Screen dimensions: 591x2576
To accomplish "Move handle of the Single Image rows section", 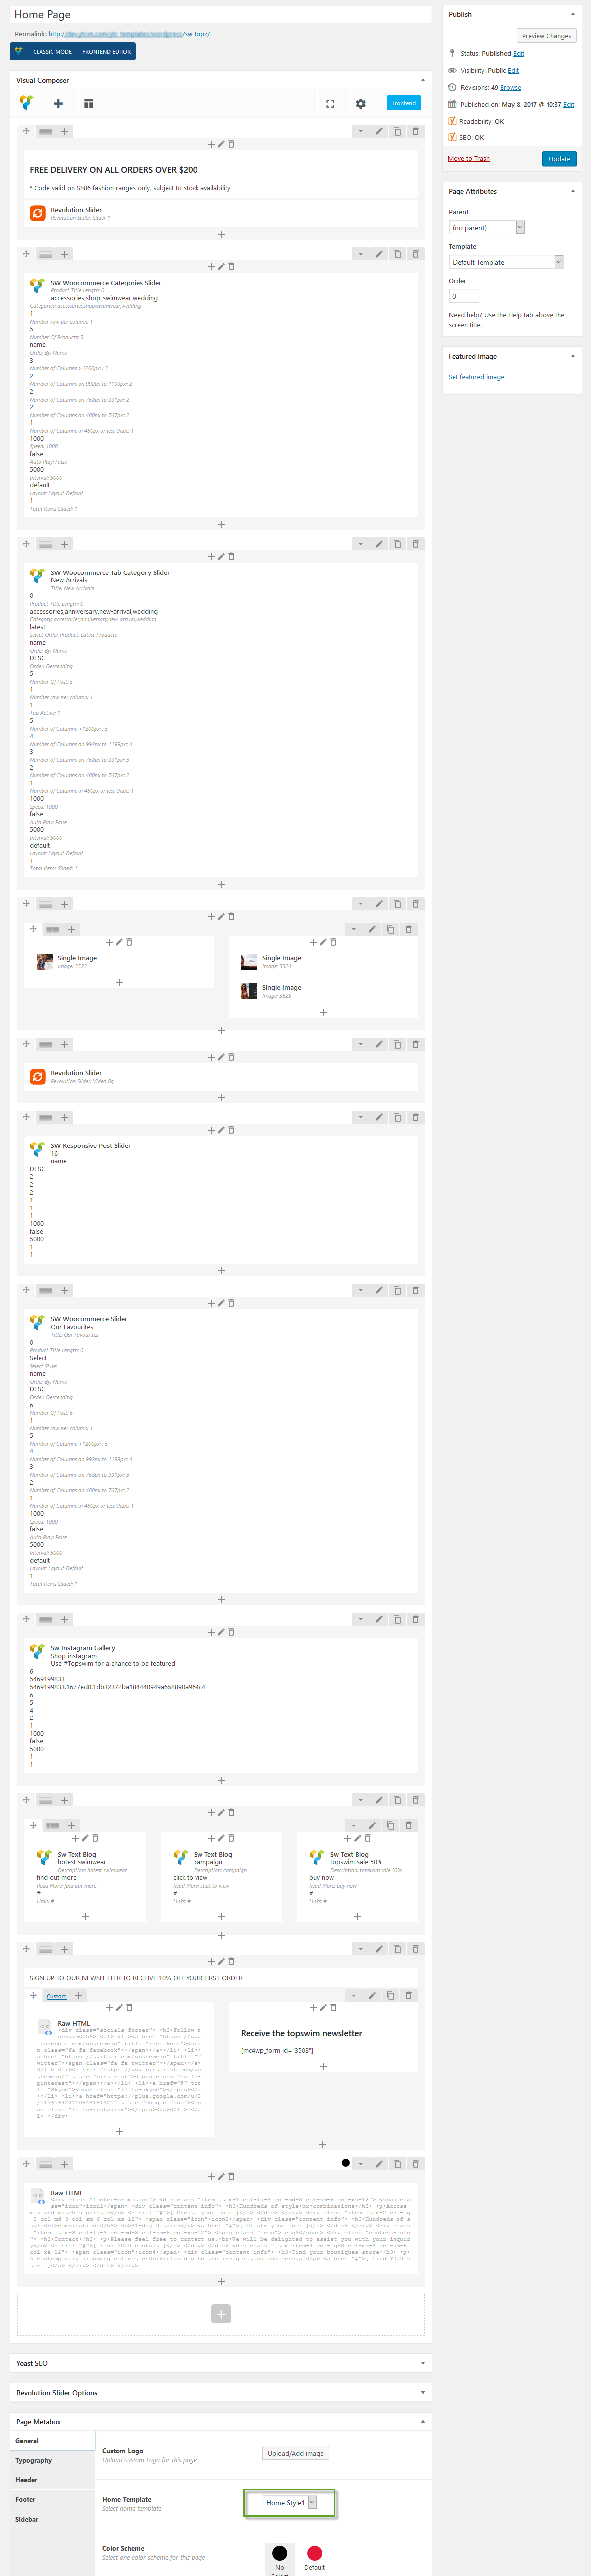I will tap(26, 904).
